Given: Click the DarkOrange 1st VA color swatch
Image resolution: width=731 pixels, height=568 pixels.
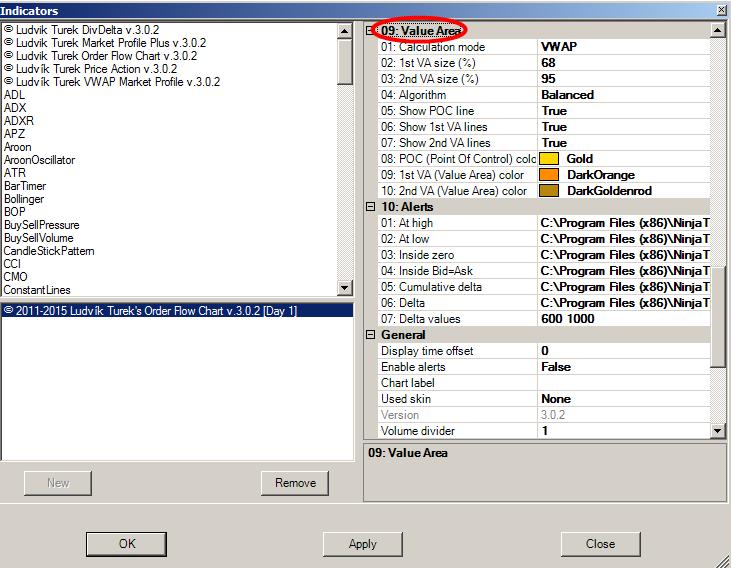Looking at the screenshot, I should [x=549, y=174].
